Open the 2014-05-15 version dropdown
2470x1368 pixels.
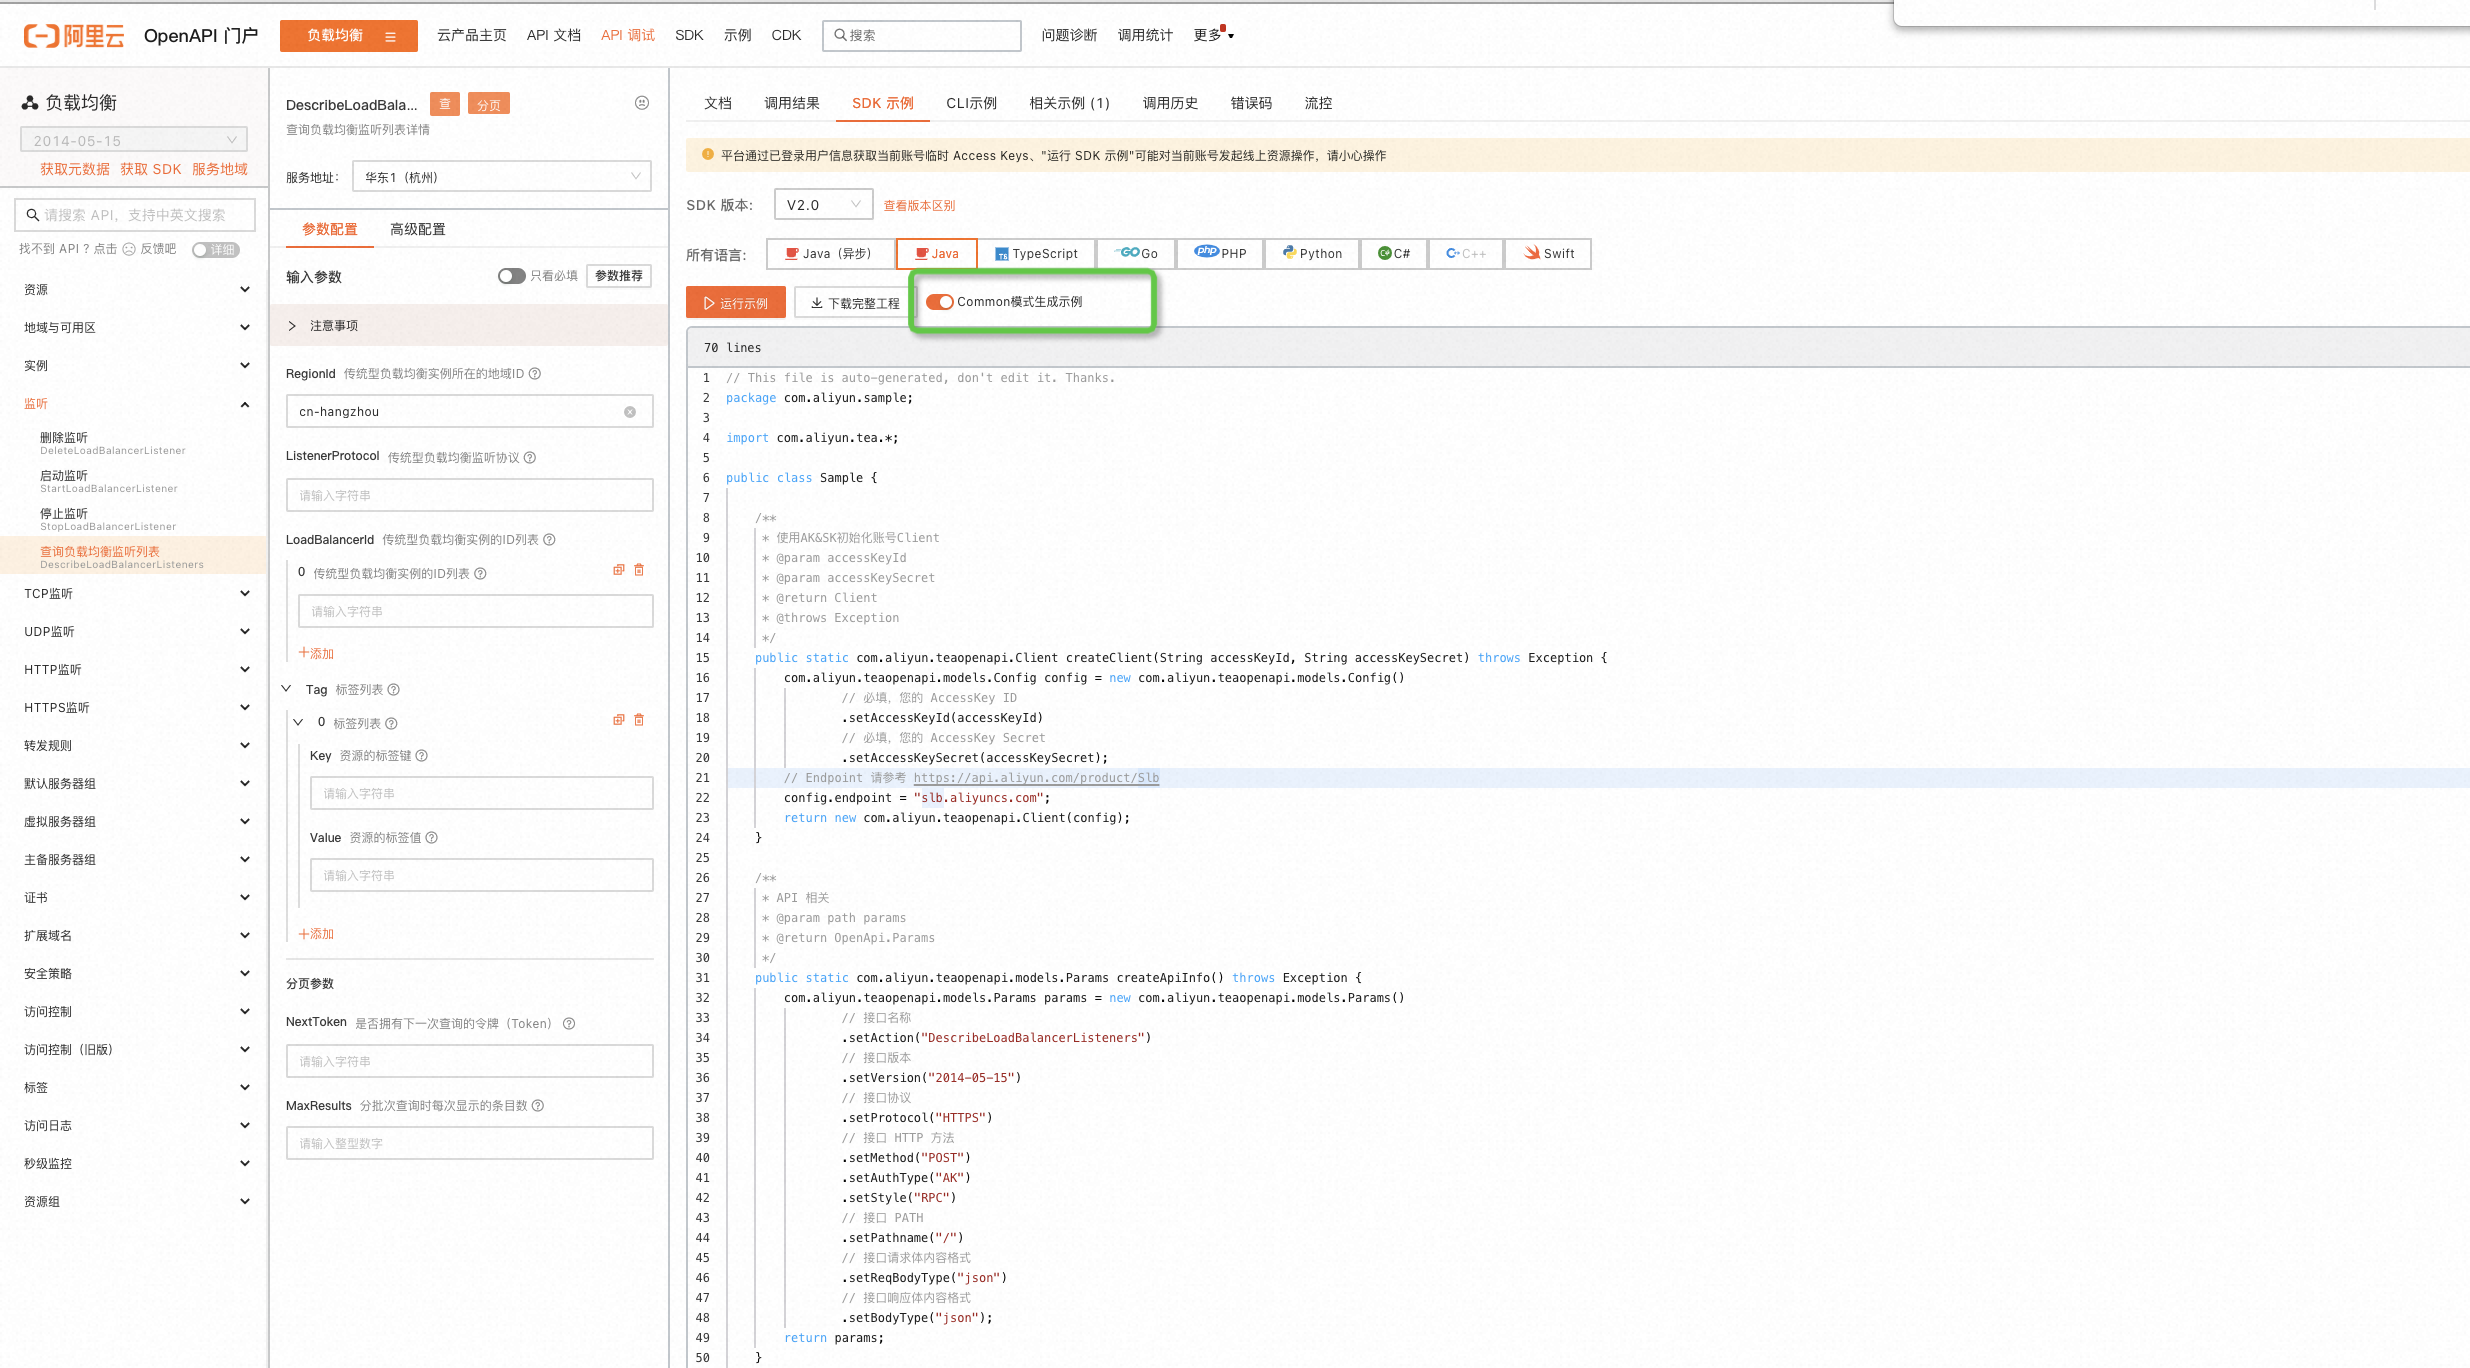[x=133, y=140]
